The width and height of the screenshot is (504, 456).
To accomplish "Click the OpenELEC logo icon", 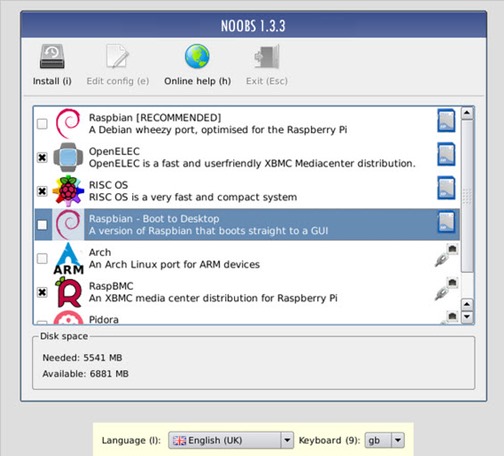I will tap(68, 157).
